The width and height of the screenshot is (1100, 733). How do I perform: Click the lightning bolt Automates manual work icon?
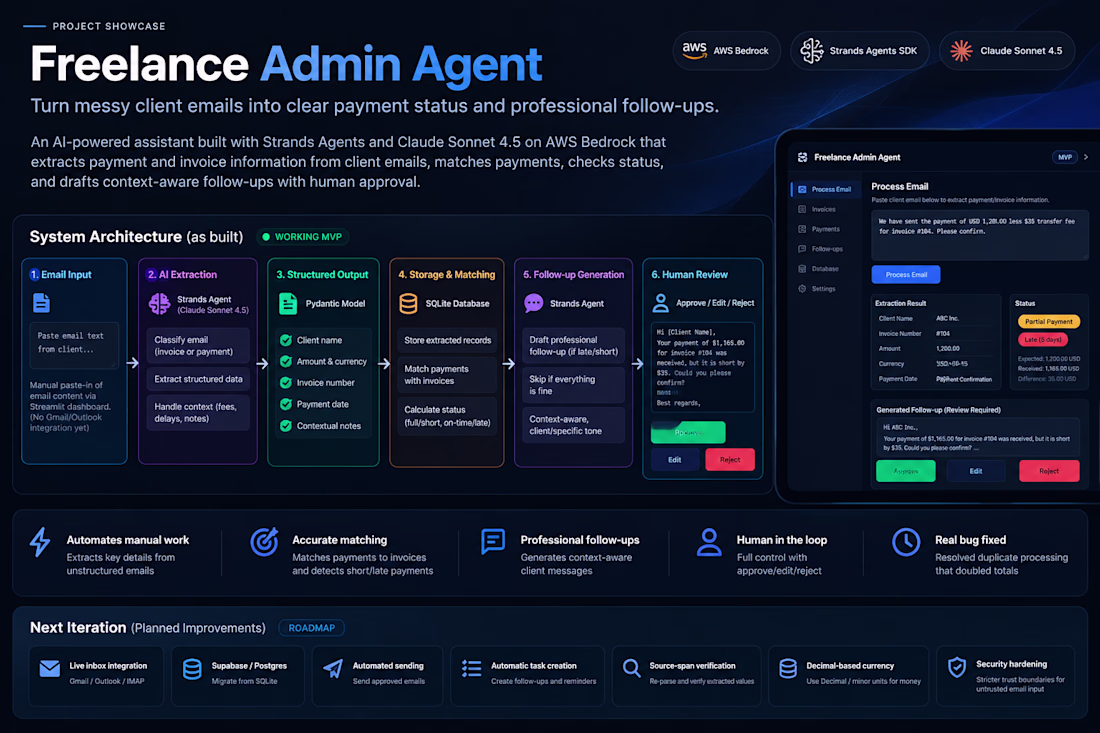pyautogui.click(x=40, y=542)
